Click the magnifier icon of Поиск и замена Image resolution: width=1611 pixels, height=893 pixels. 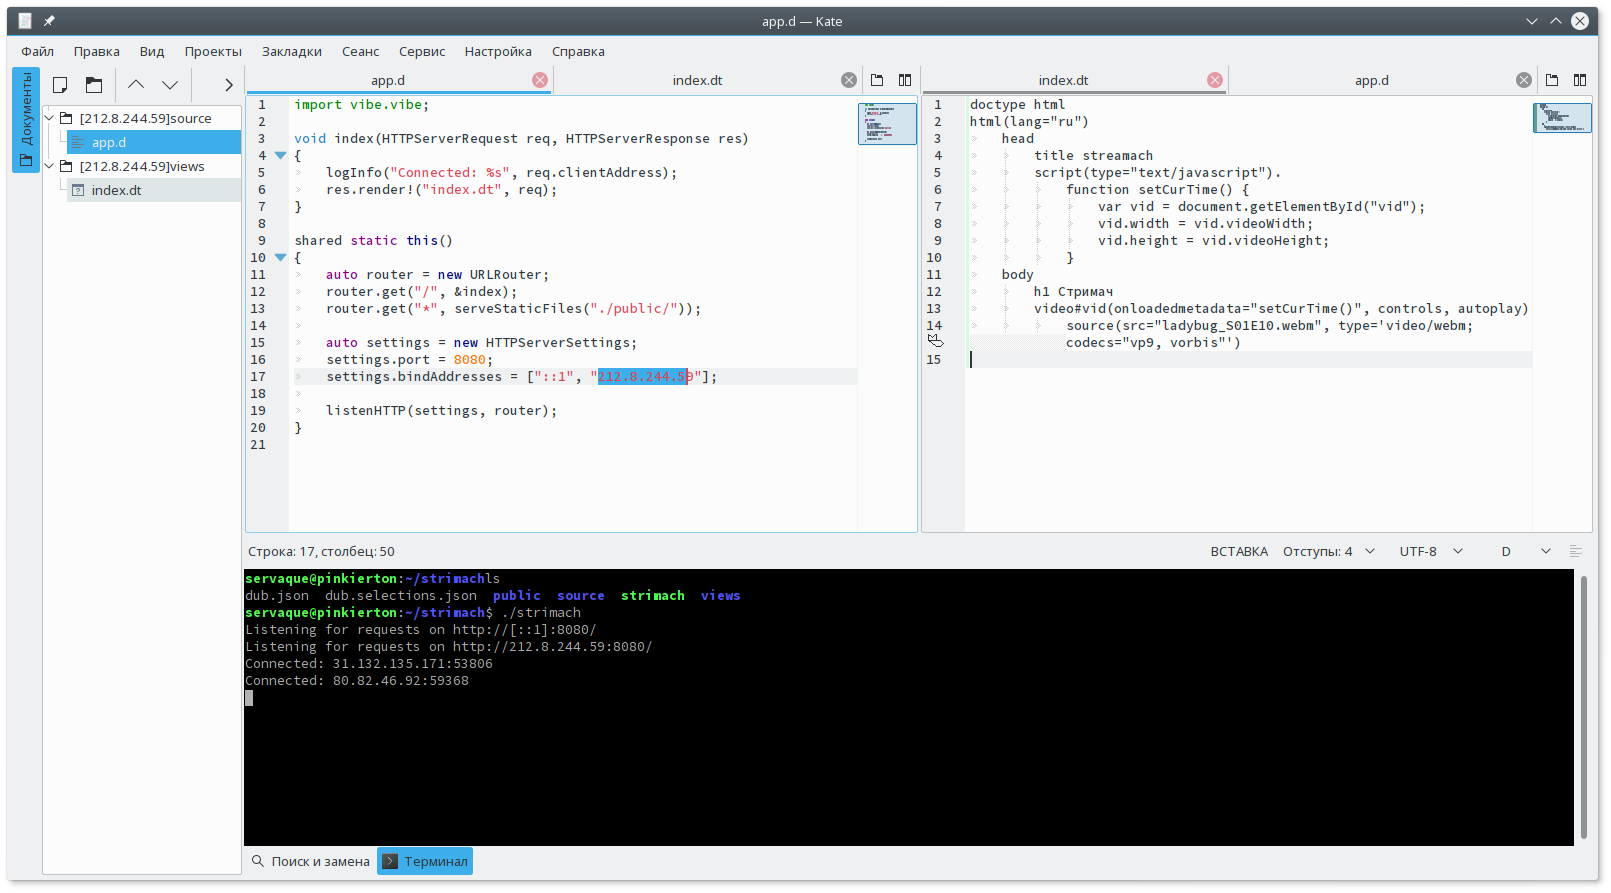coord(258,861)
